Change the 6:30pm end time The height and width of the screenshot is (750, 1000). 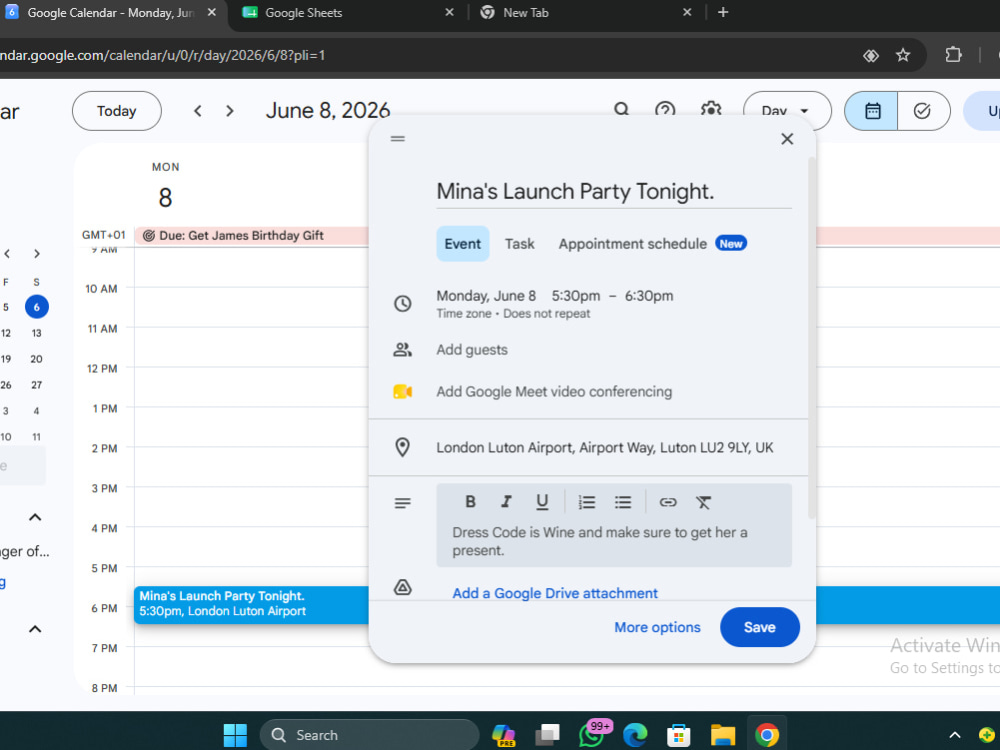click(x=649, y=296)
